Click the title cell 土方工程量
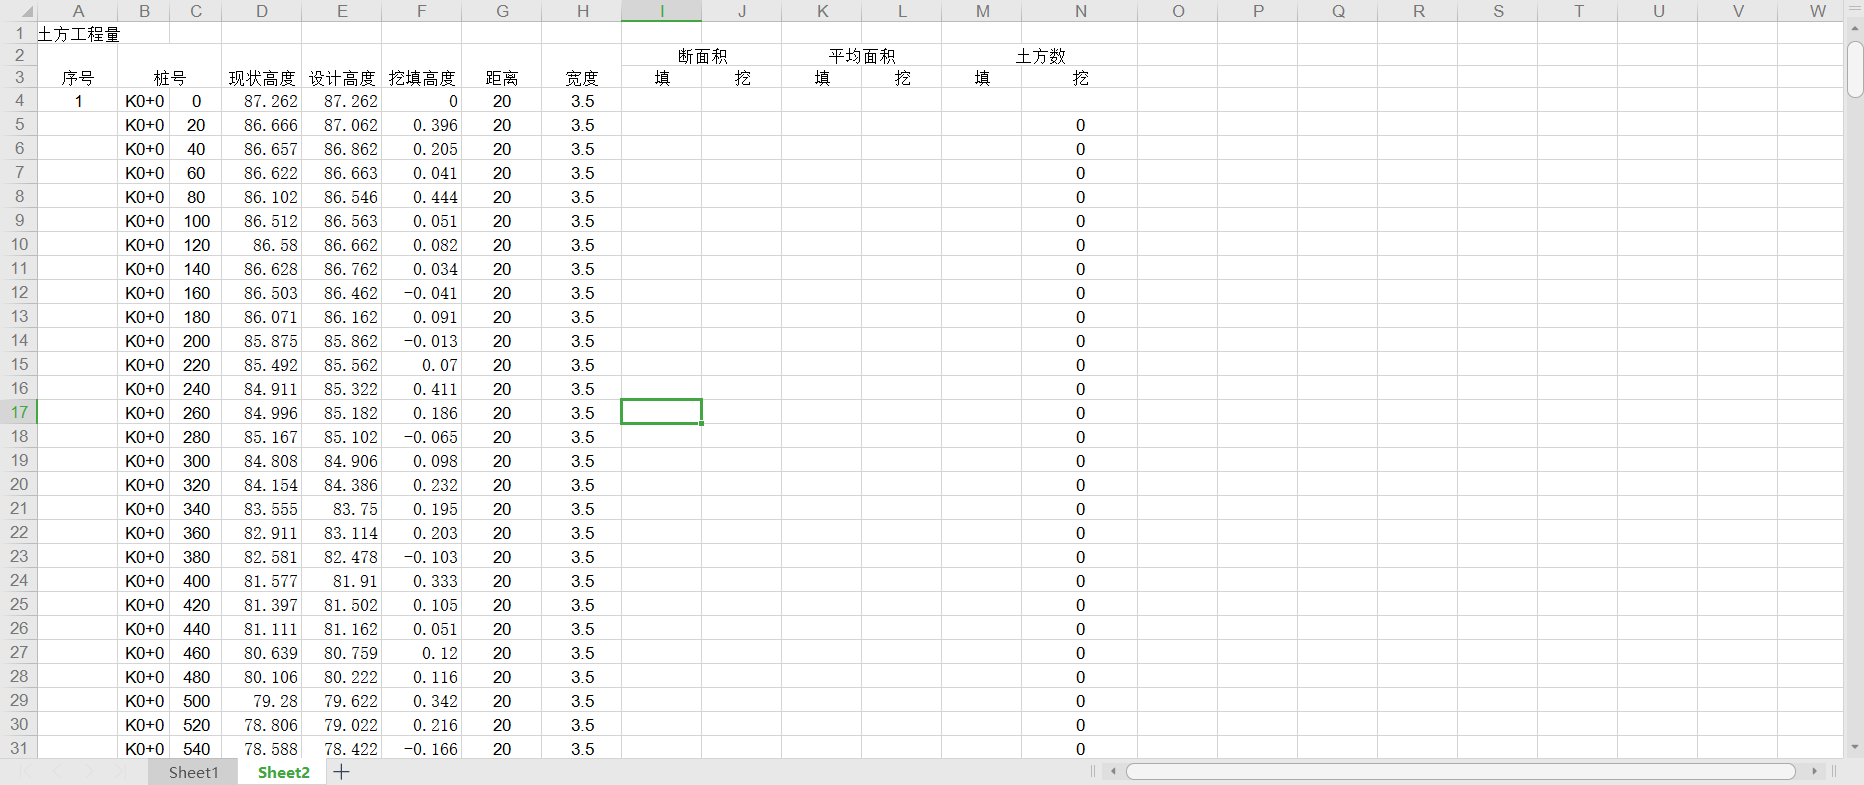 pos(78,34)
